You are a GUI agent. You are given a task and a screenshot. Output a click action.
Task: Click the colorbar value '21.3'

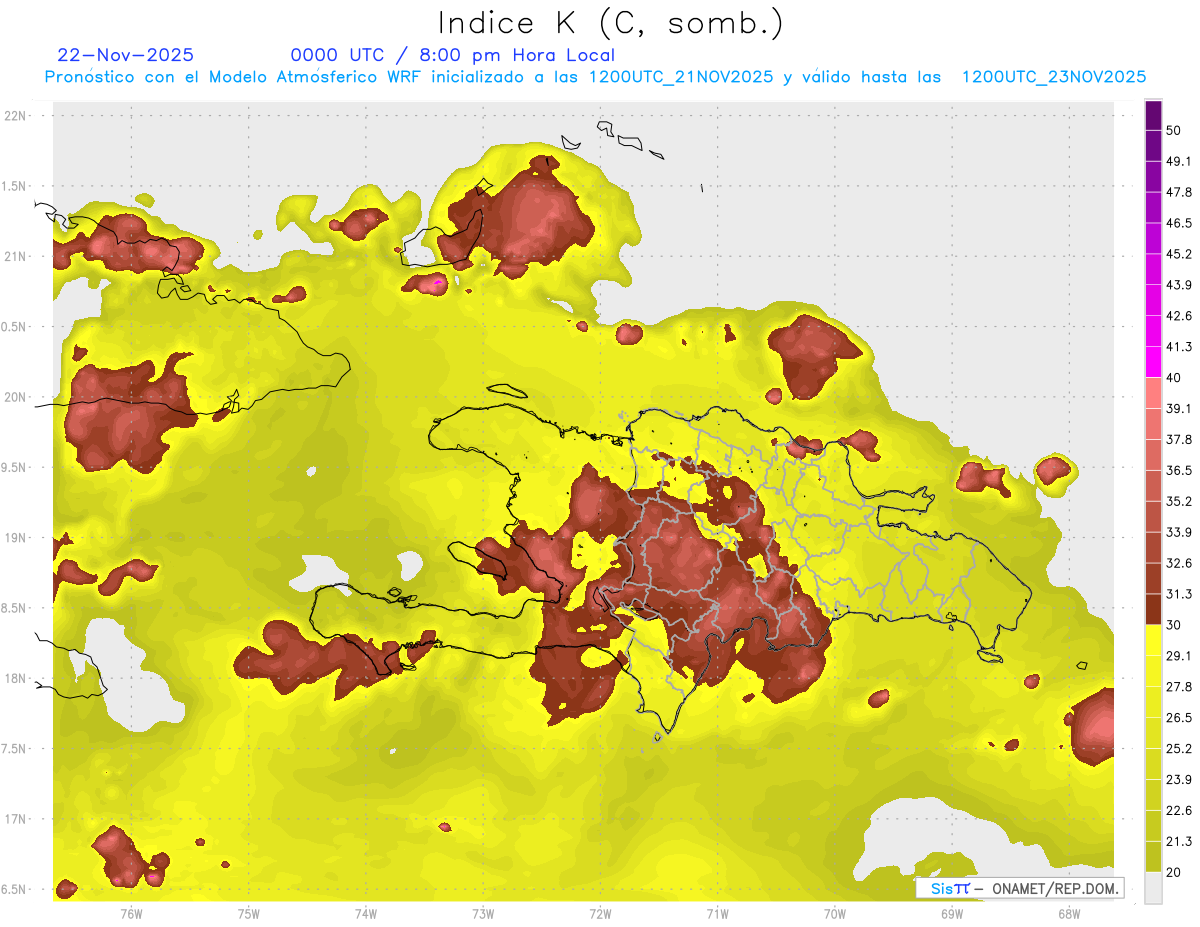point(1179,841)
